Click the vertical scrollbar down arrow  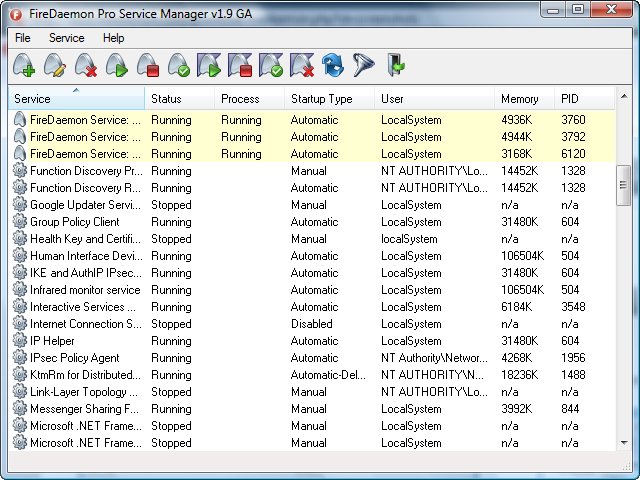623,443
